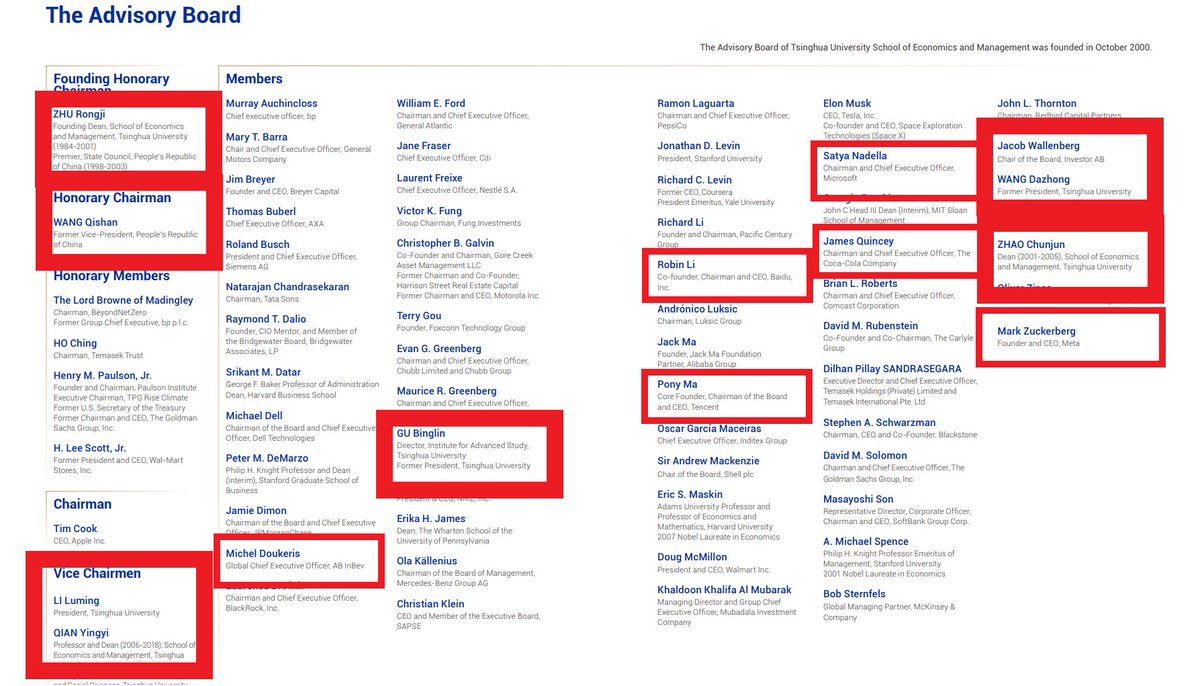
Task: Click Andrónico Luksic
Action: [697, 309]
